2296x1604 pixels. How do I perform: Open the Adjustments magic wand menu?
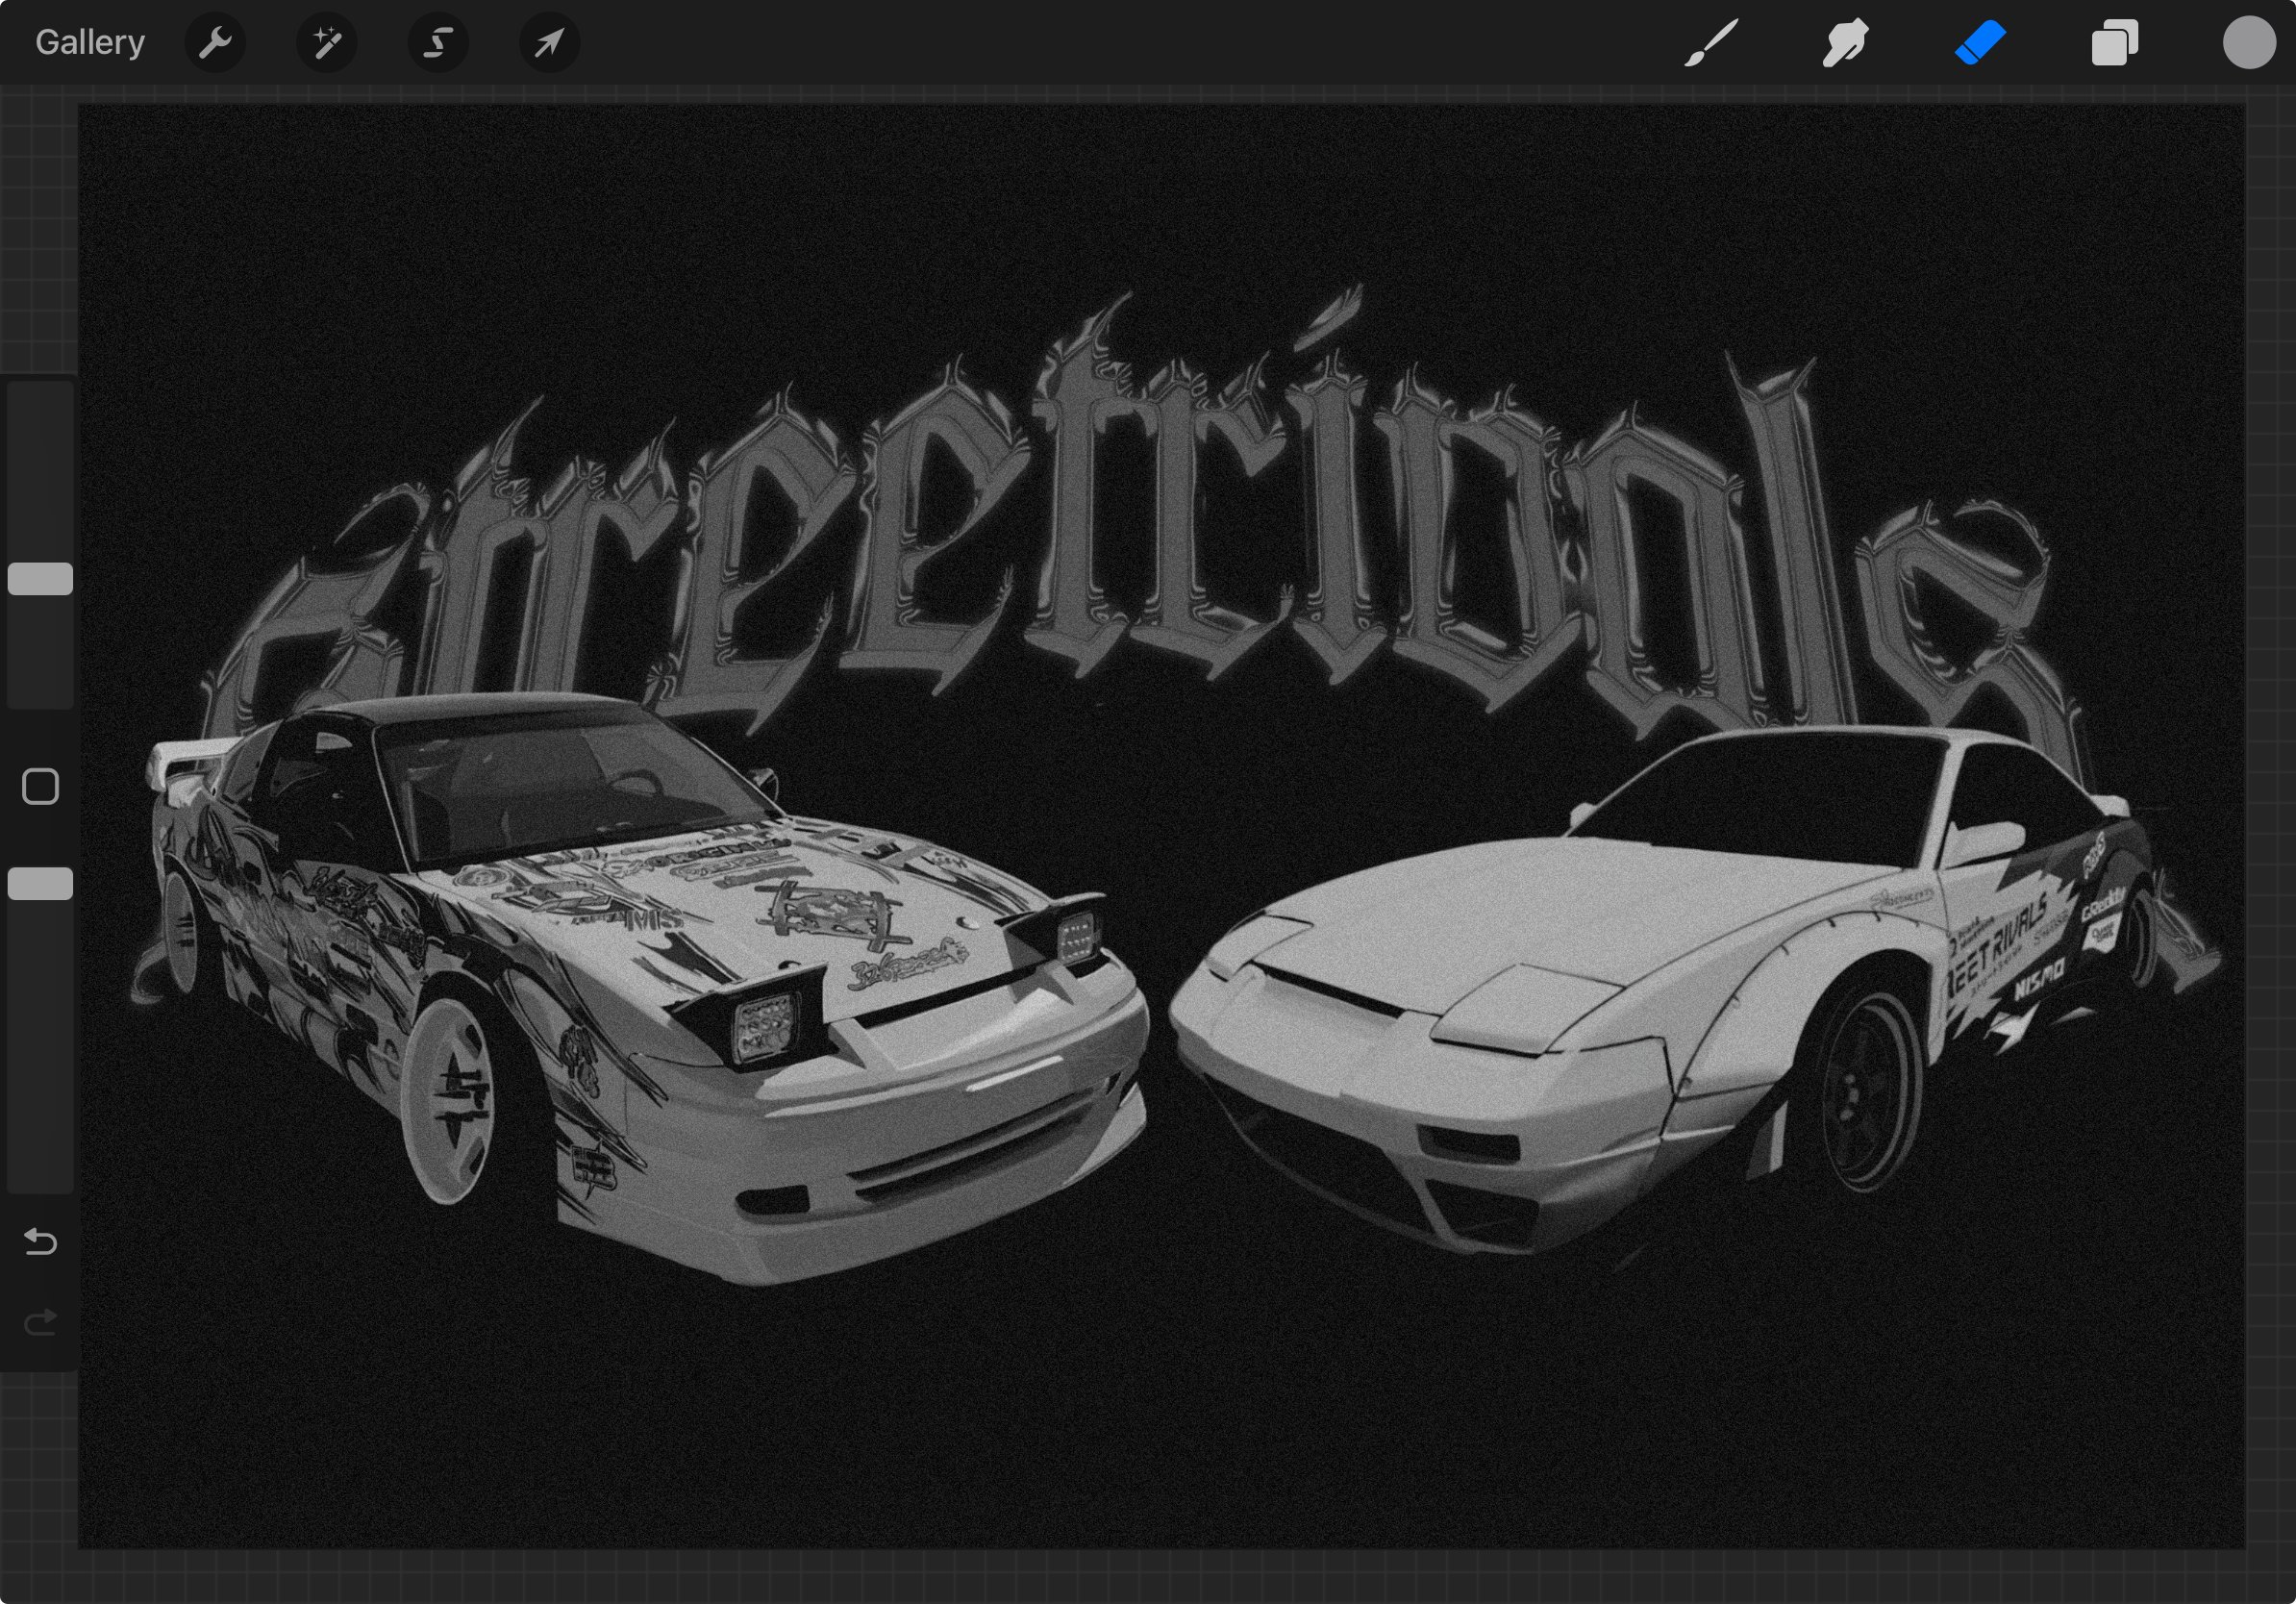pos(327,43)
